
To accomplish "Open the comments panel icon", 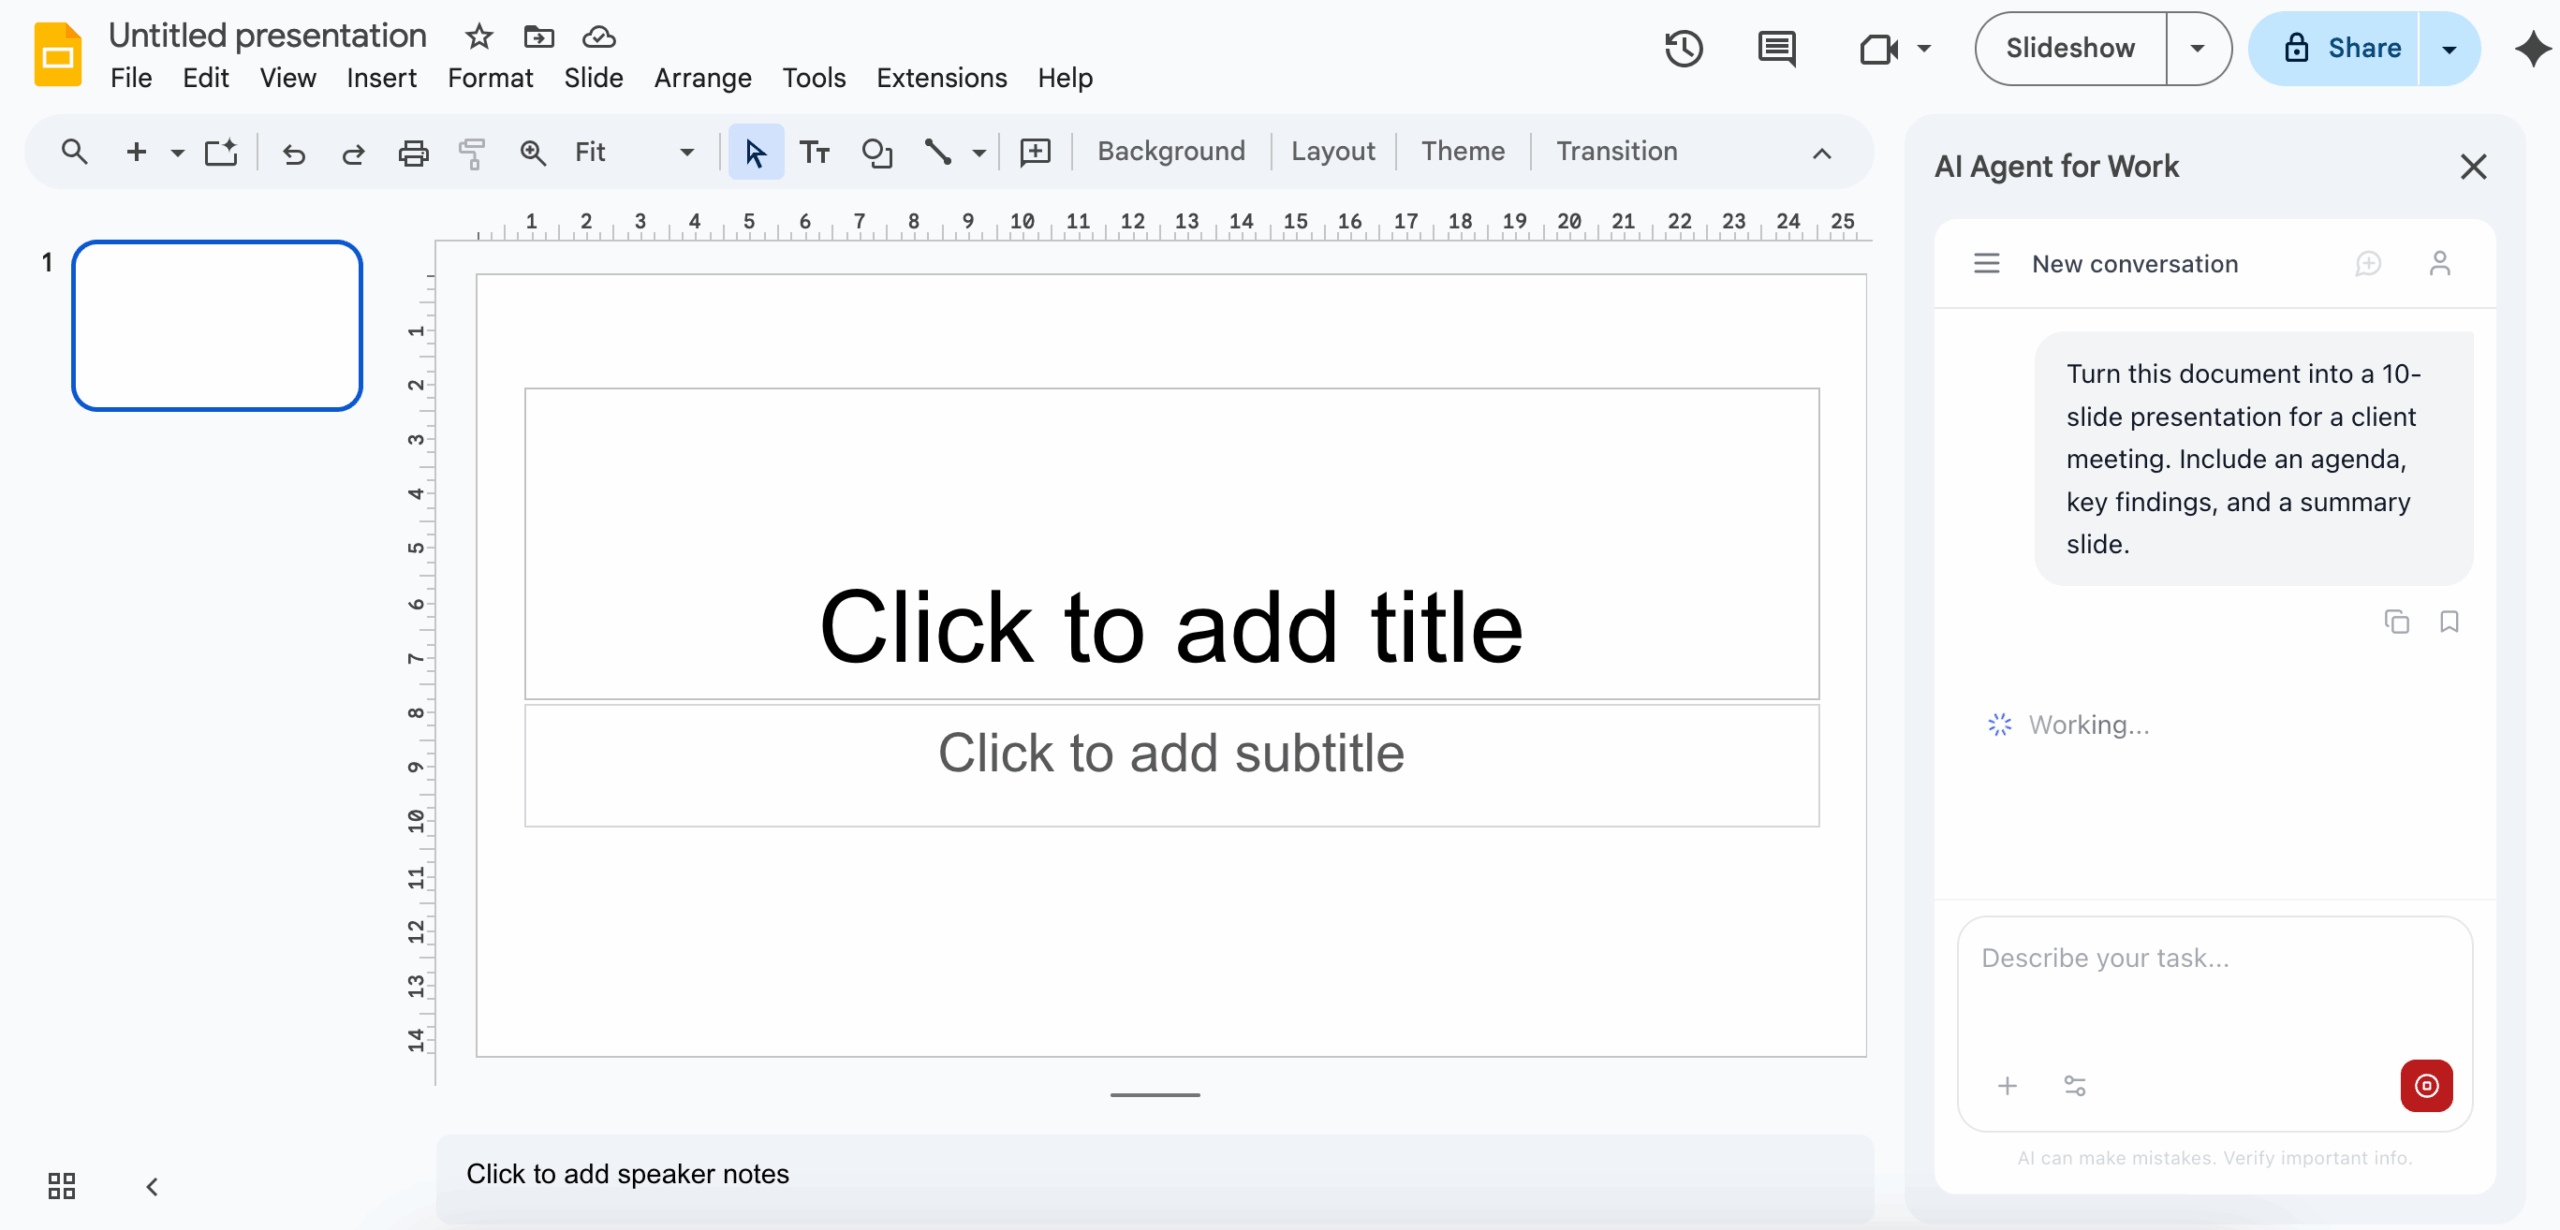I will pyautogui.click(x=1776, y=48).
